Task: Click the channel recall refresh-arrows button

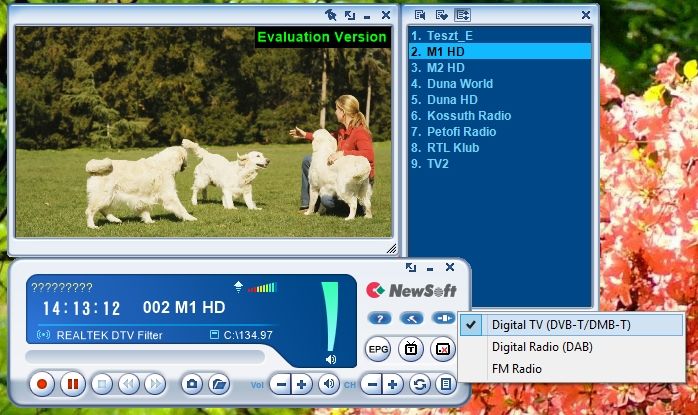Action: click(420, 384)
